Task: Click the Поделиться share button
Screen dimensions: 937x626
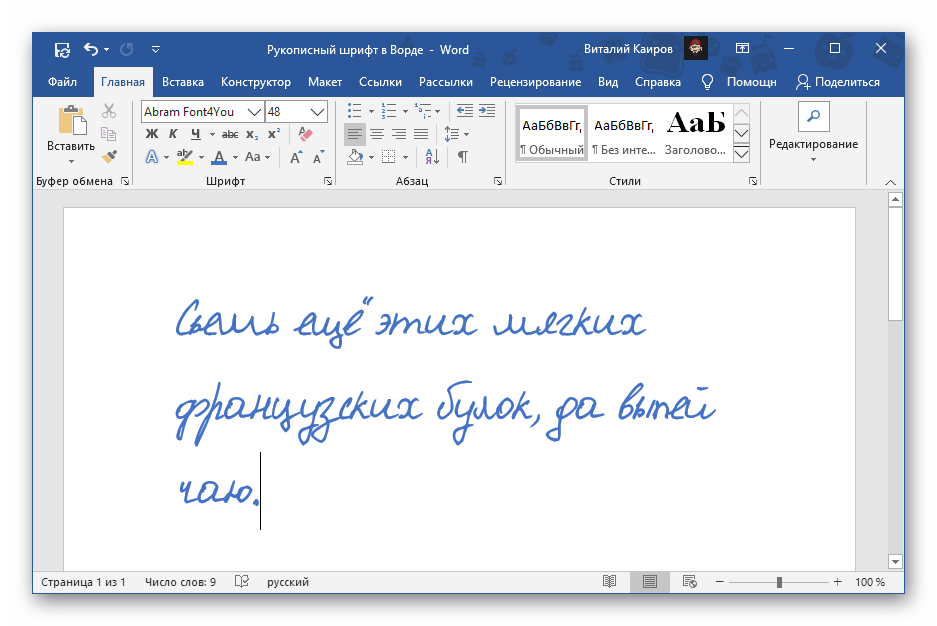Action: click(x=838, y=82)
